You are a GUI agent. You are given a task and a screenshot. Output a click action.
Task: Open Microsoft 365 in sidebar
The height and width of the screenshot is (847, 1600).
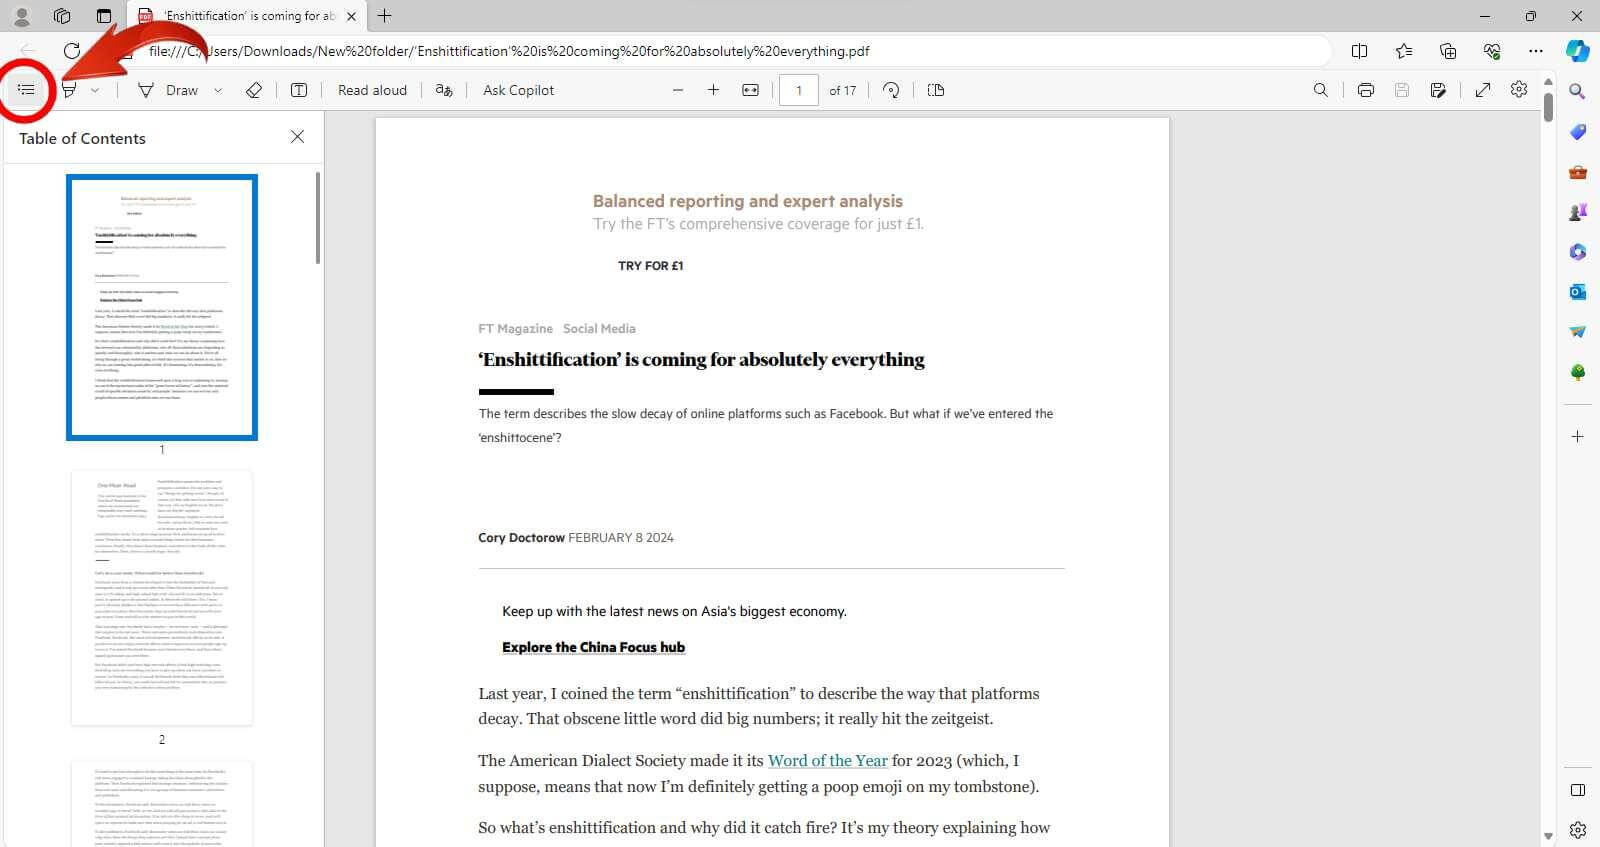coord(1578,252)
